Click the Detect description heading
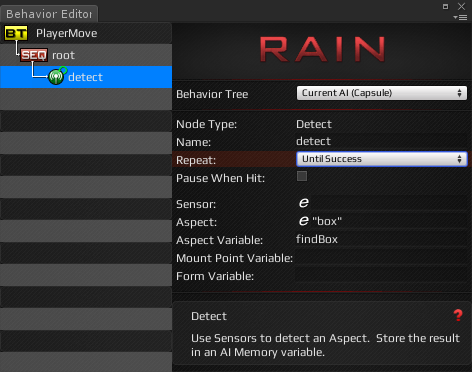The width and height of the screenshot is (472, 372). 209,316
